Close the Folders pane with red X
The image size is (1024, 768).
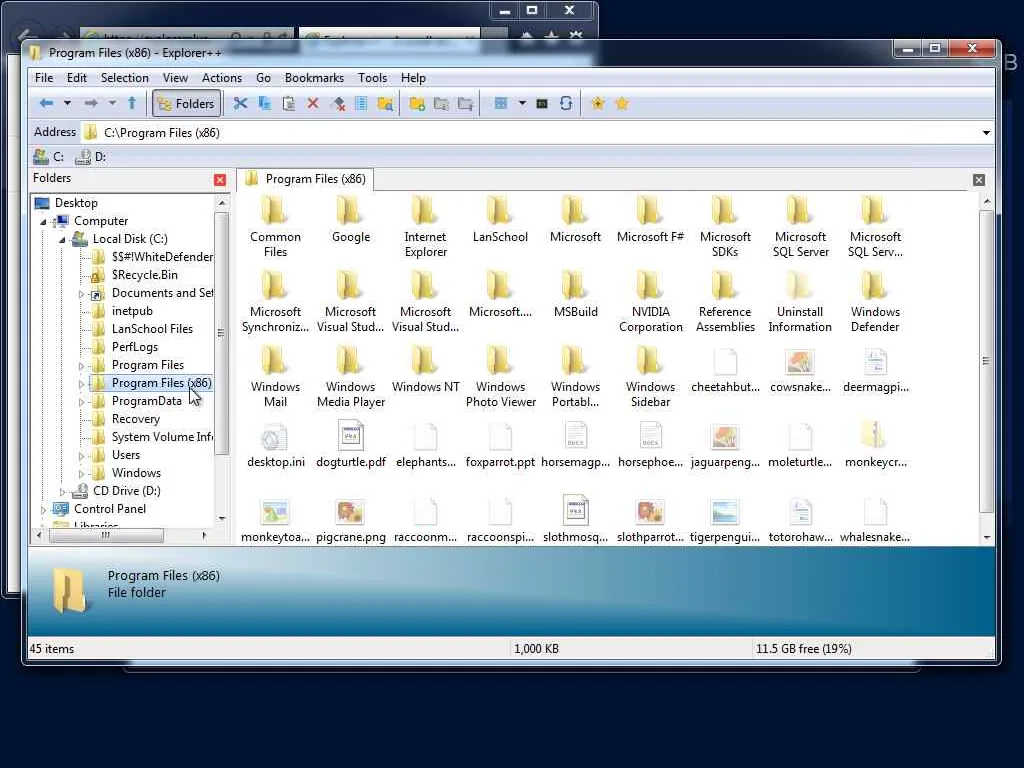(220, 180)
